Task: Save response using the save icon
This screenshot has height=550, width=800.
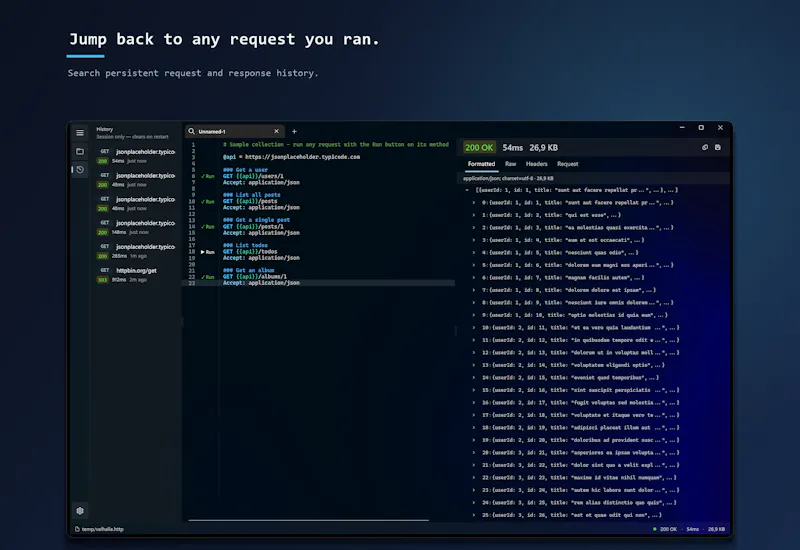Action: coord(718,147)
